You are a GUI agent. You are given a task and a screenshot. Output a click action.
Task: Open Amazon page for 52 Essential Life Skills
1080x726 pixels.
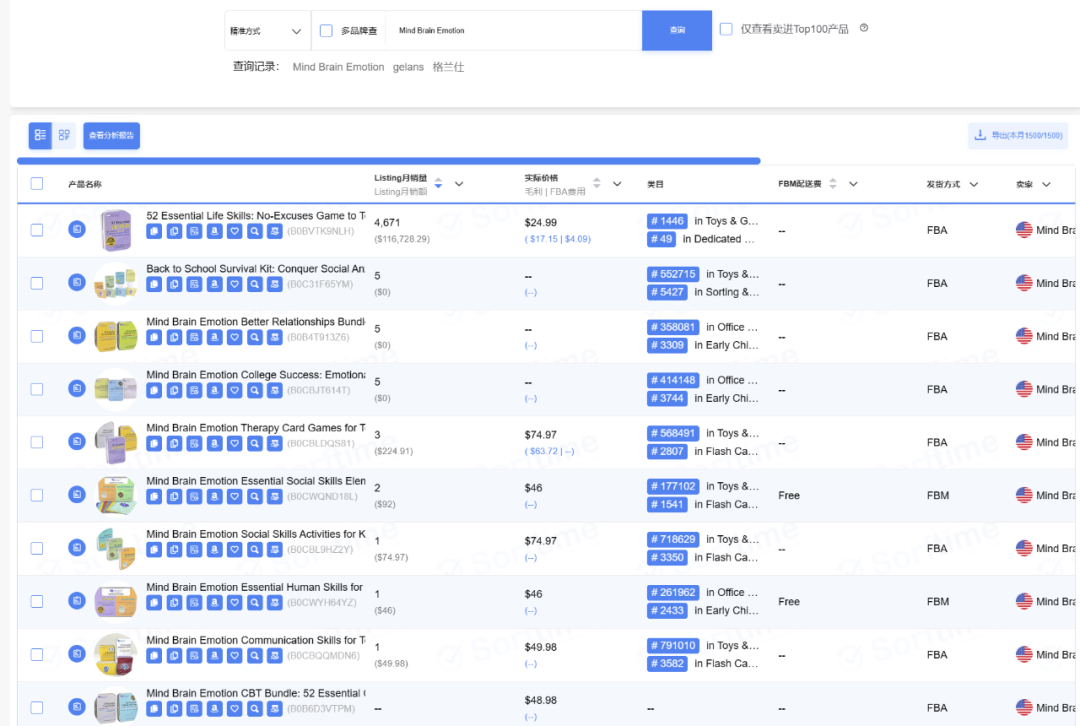coord(214,231)
